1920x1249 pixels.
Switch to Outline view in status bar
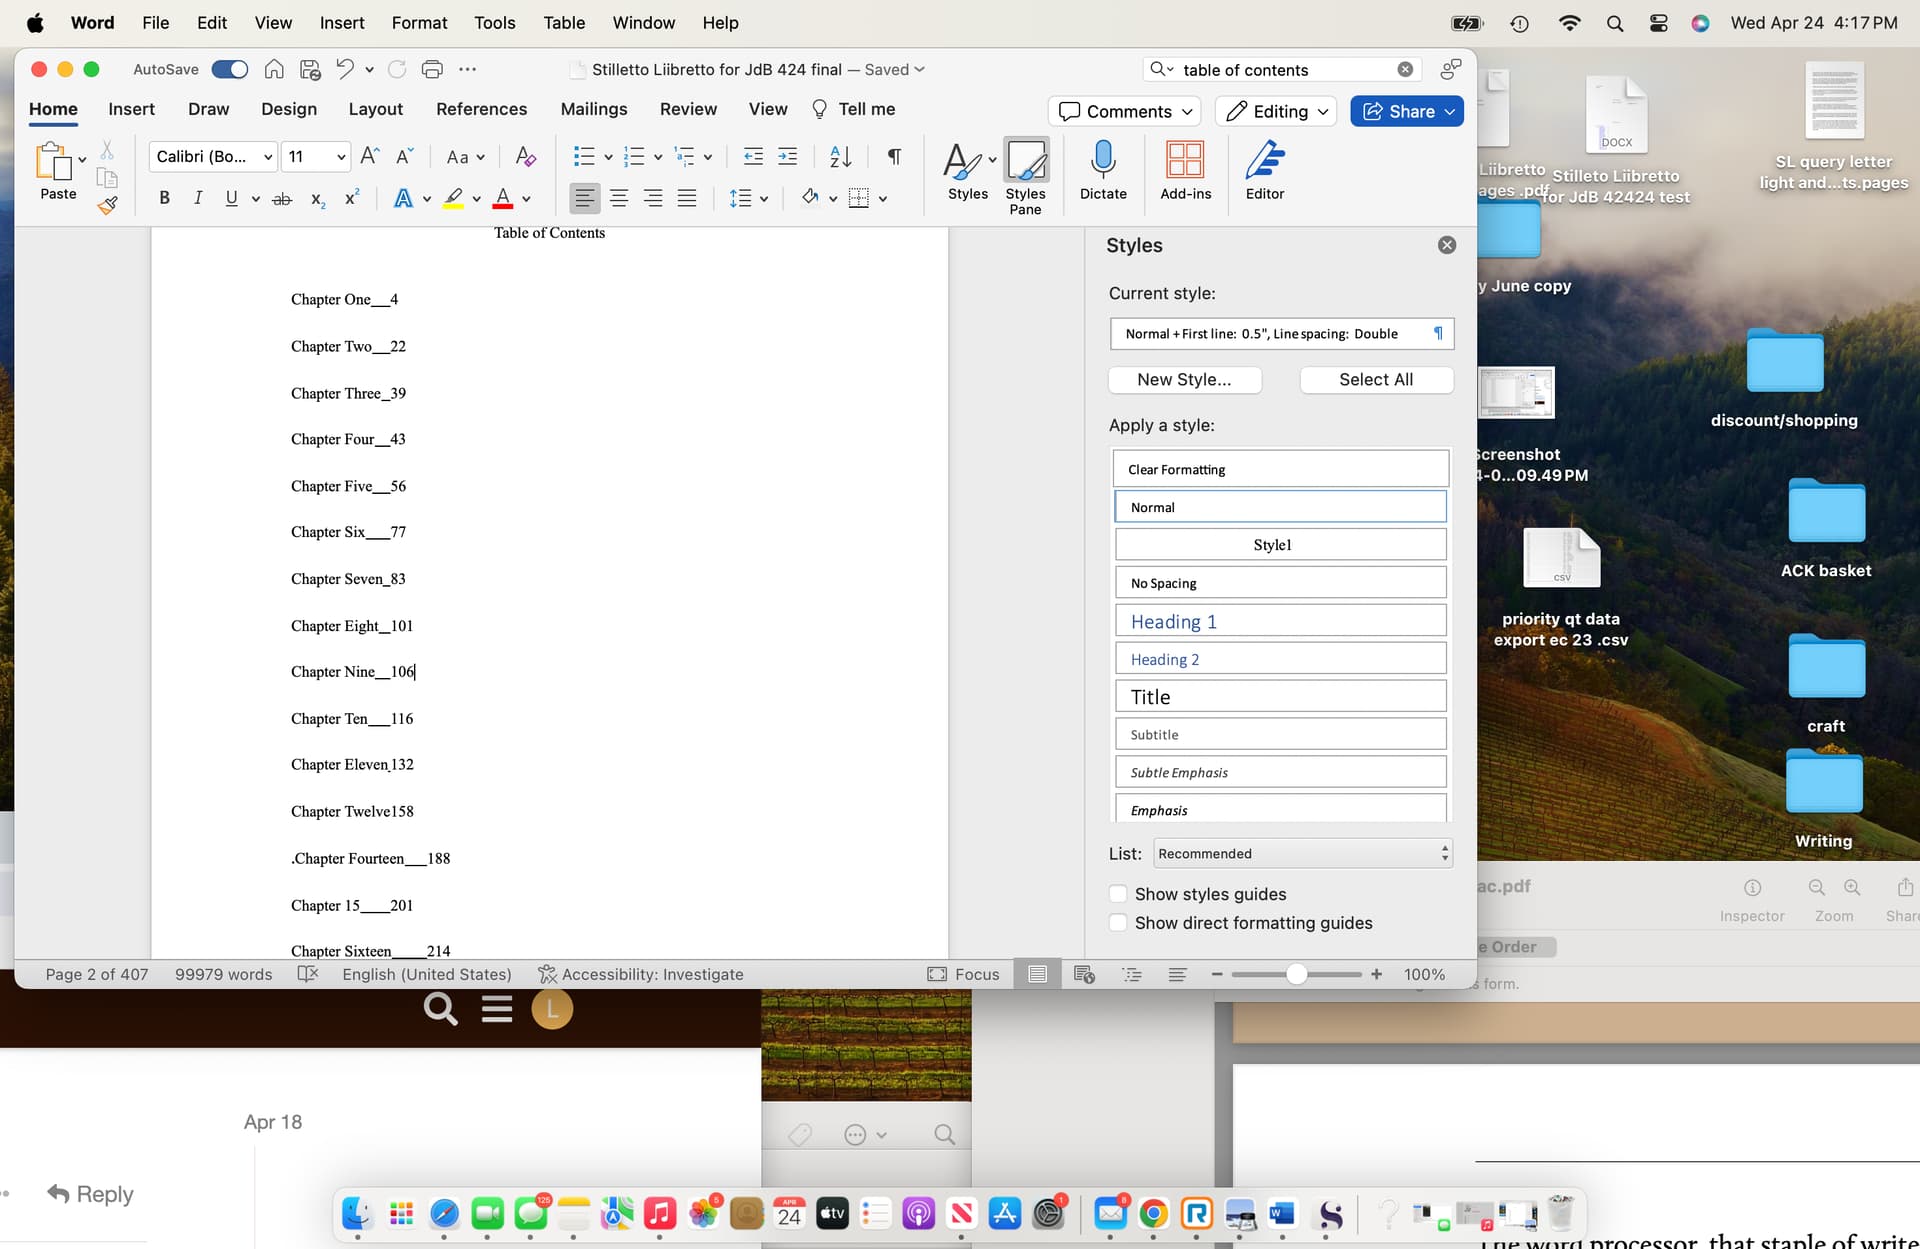click(x=1132, y=974)
